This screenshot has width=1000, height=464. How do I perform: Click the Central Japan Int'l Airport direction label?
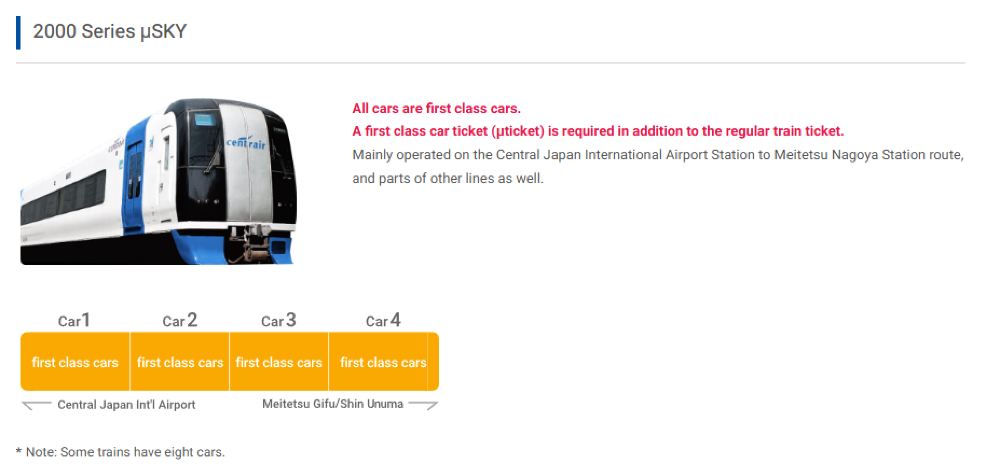(x=126, y=405)
